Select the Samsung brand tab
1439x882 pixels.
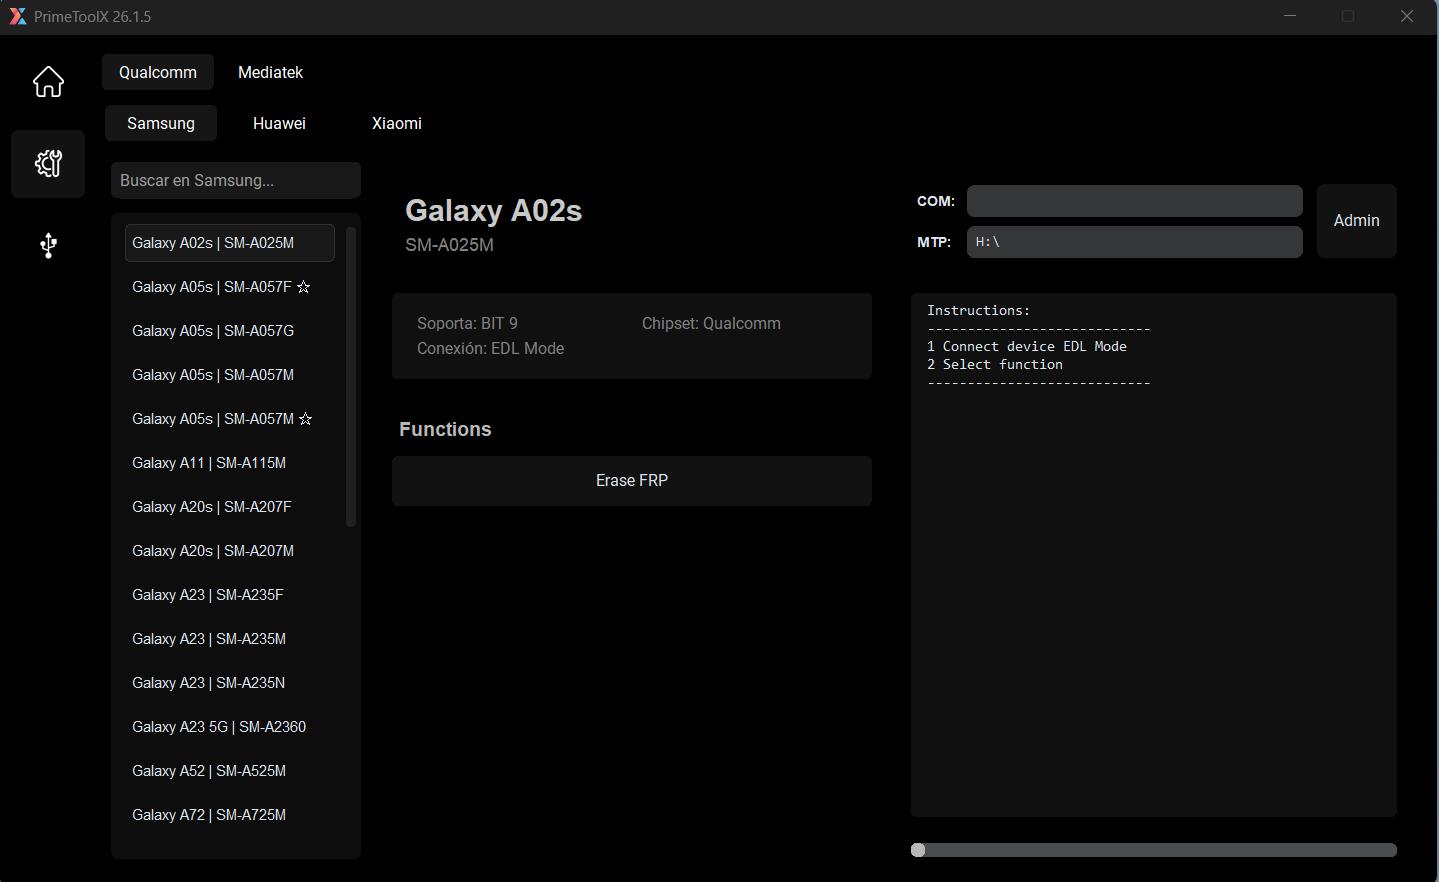(161, 124)
